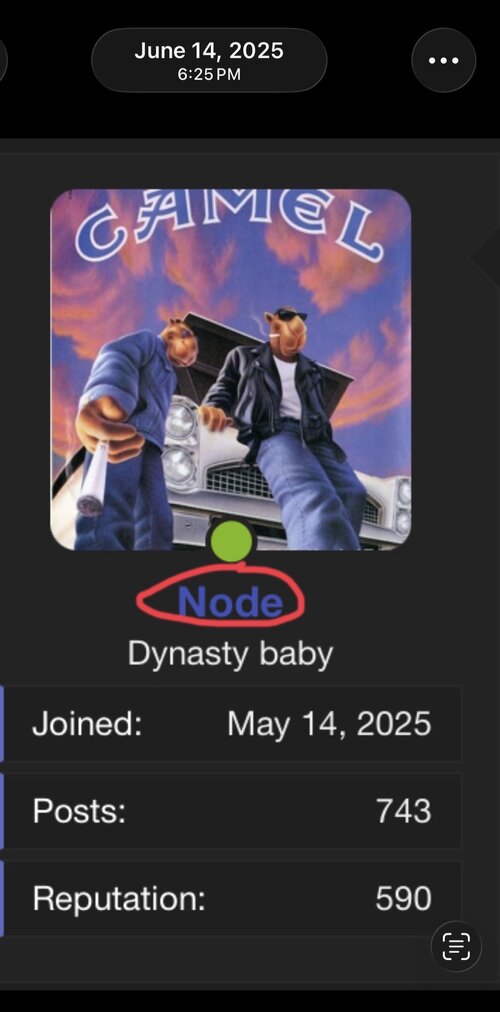Click the May 14, 2025 join date
500x1012 pixels.
coord(329,724)
